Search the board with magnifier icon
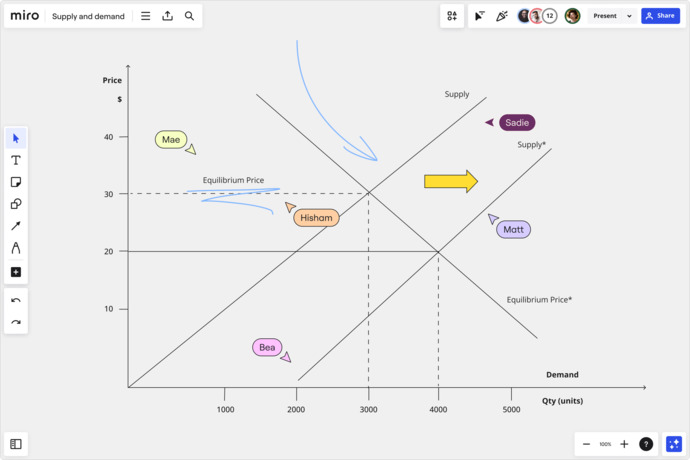 (189, 16)
